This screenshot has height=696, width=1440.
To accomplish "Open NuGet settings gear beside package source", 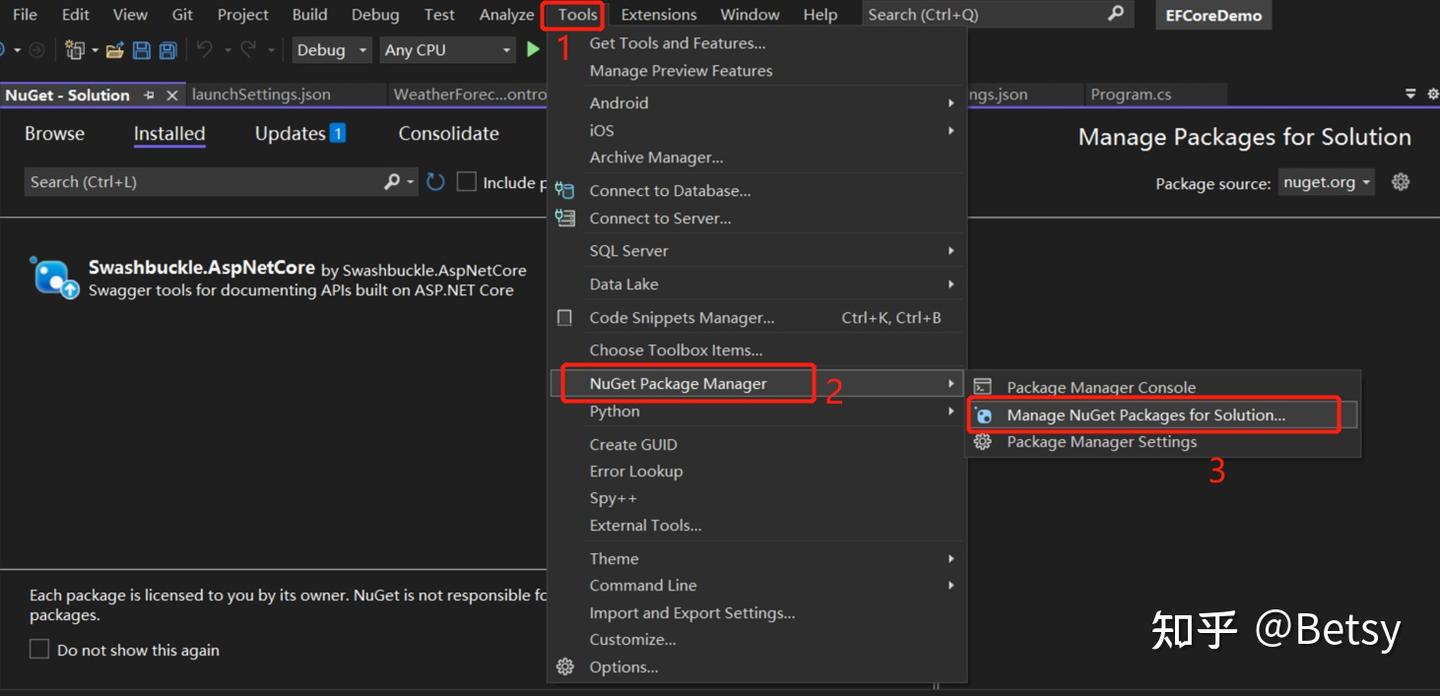I will 1401,183.
